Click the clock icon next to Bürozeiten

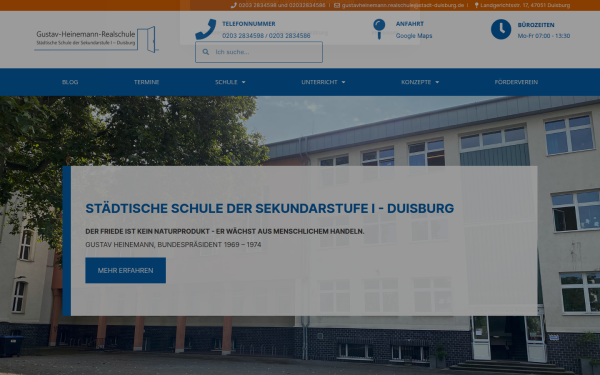click(501, 29)
